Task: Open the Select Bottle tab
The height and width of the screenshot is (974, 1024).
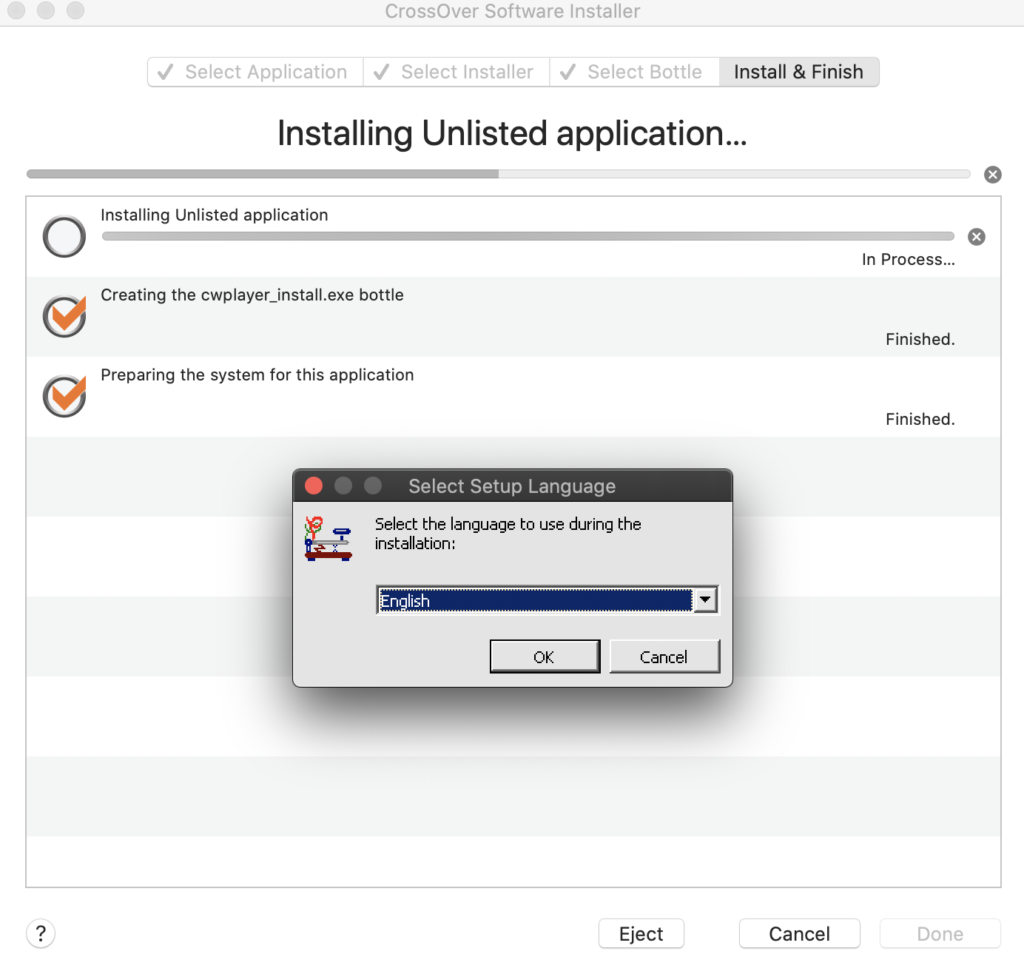Action: click(634, 72)
